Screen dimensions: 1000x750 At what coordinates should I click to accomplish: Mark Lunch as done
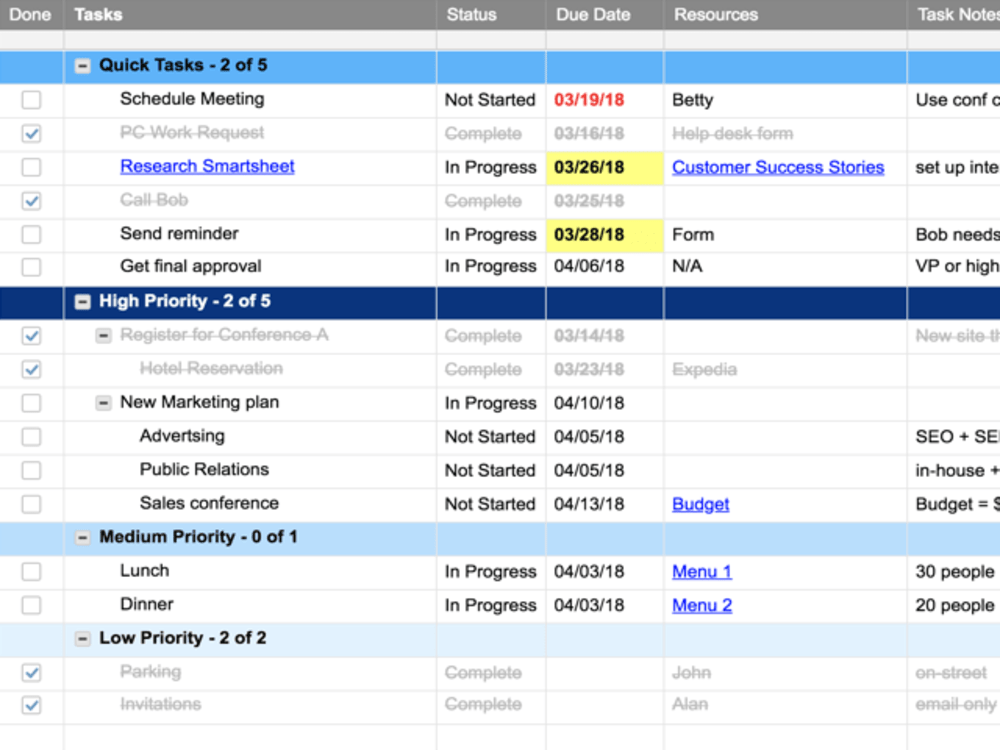(31, 571)
